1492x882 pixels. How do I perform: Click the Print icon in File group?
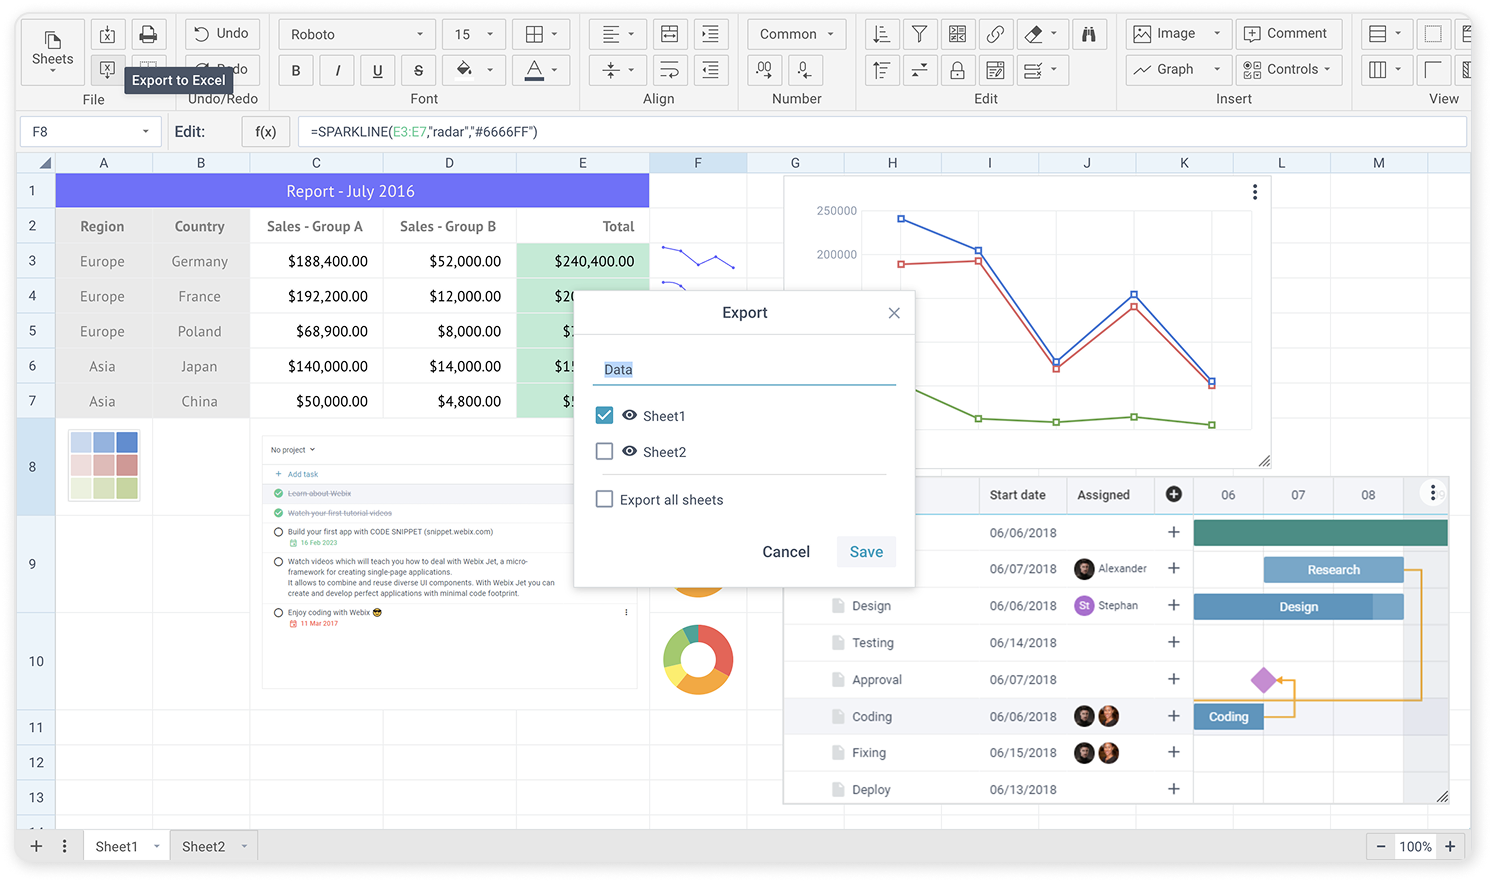click(148, 34)
